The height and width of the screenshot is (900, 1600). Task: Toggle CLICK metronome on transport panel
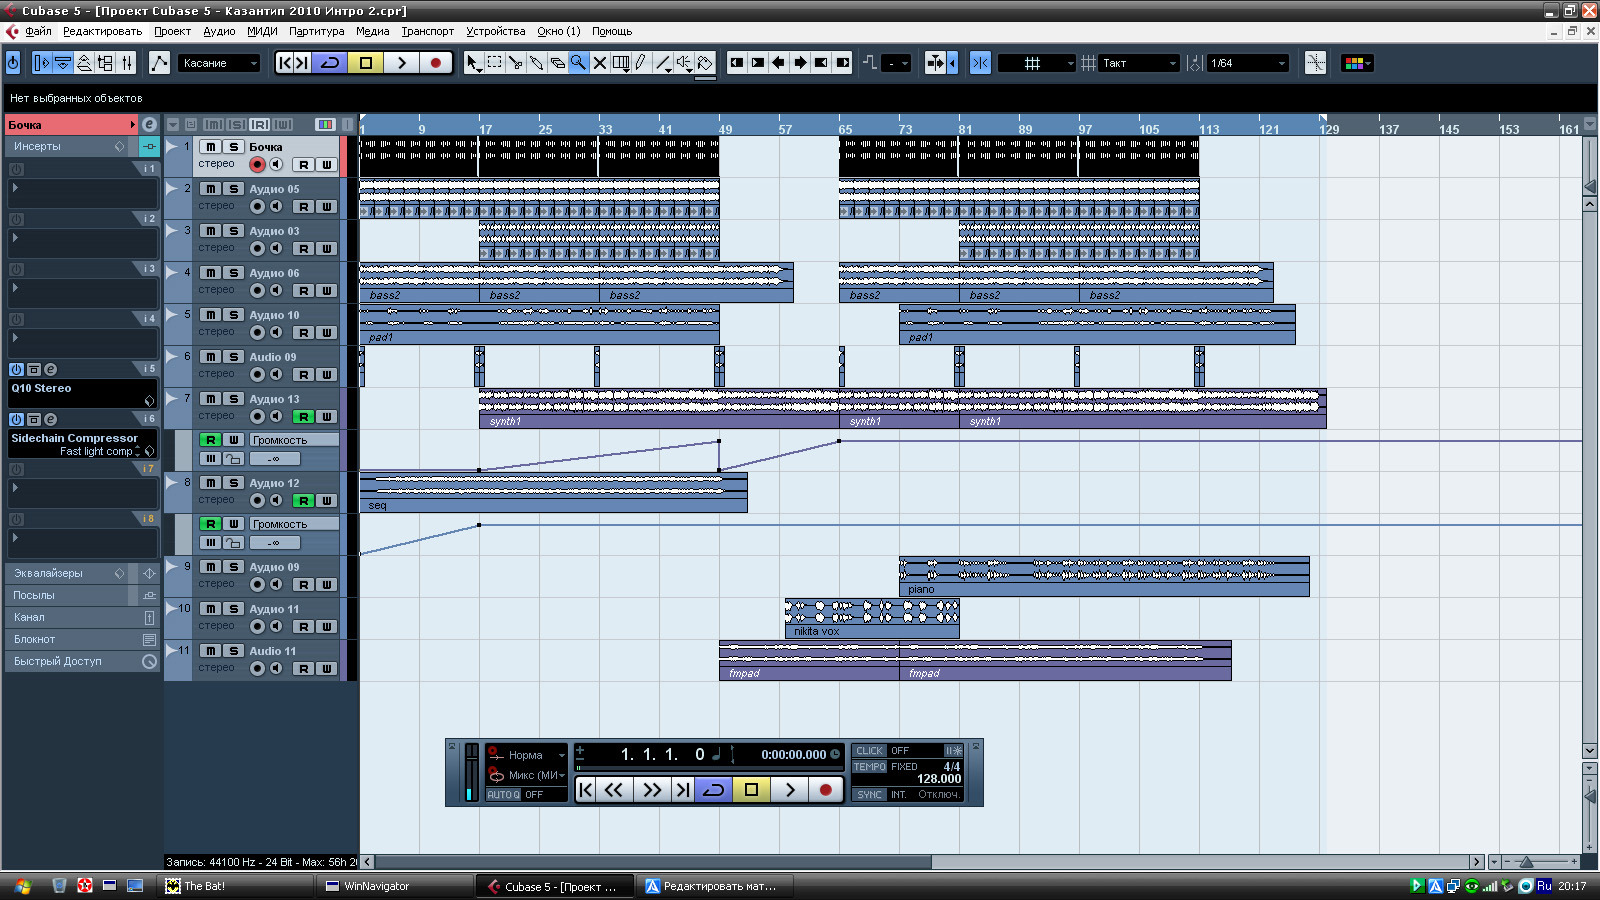869,751
